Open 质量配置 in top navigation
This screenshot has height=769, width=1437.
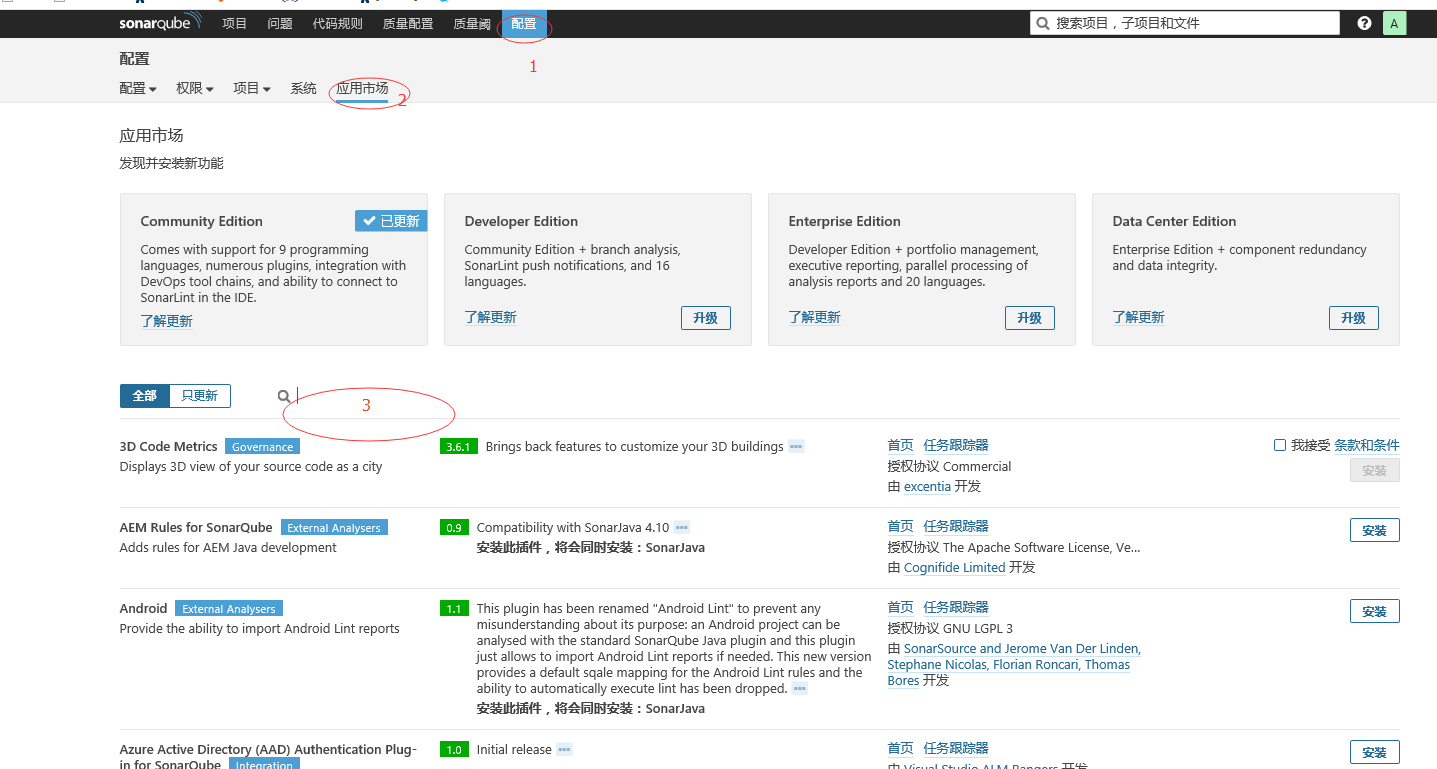pos(408,23)
